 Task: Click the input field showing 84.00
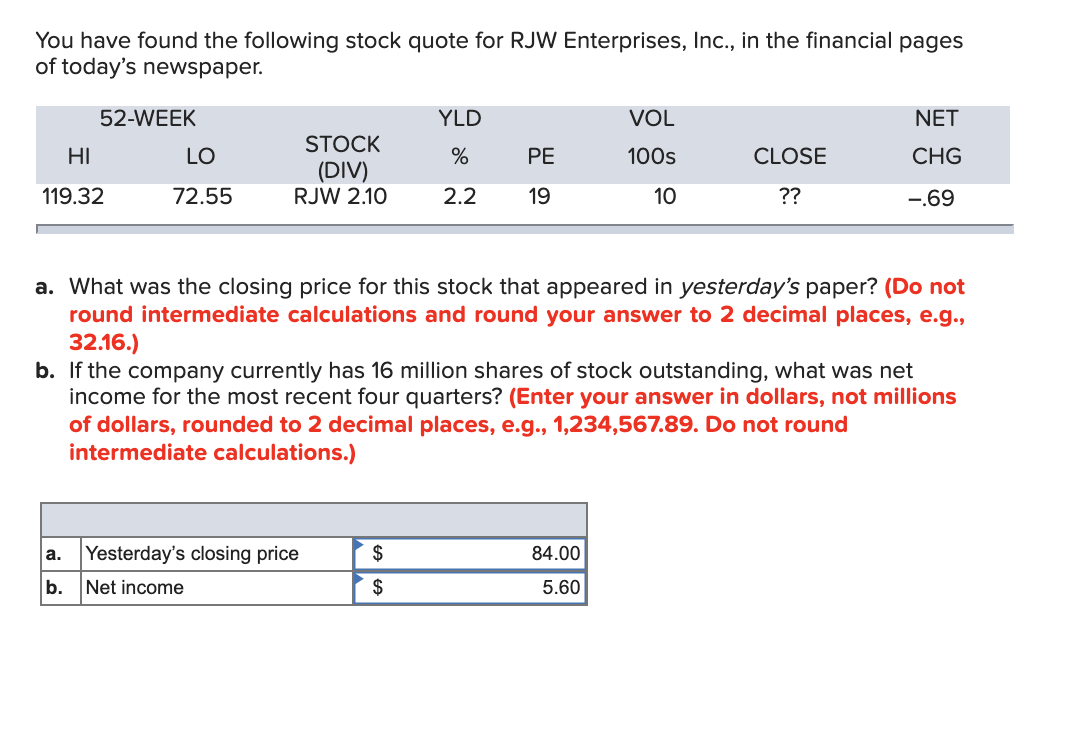coord(490,554)
